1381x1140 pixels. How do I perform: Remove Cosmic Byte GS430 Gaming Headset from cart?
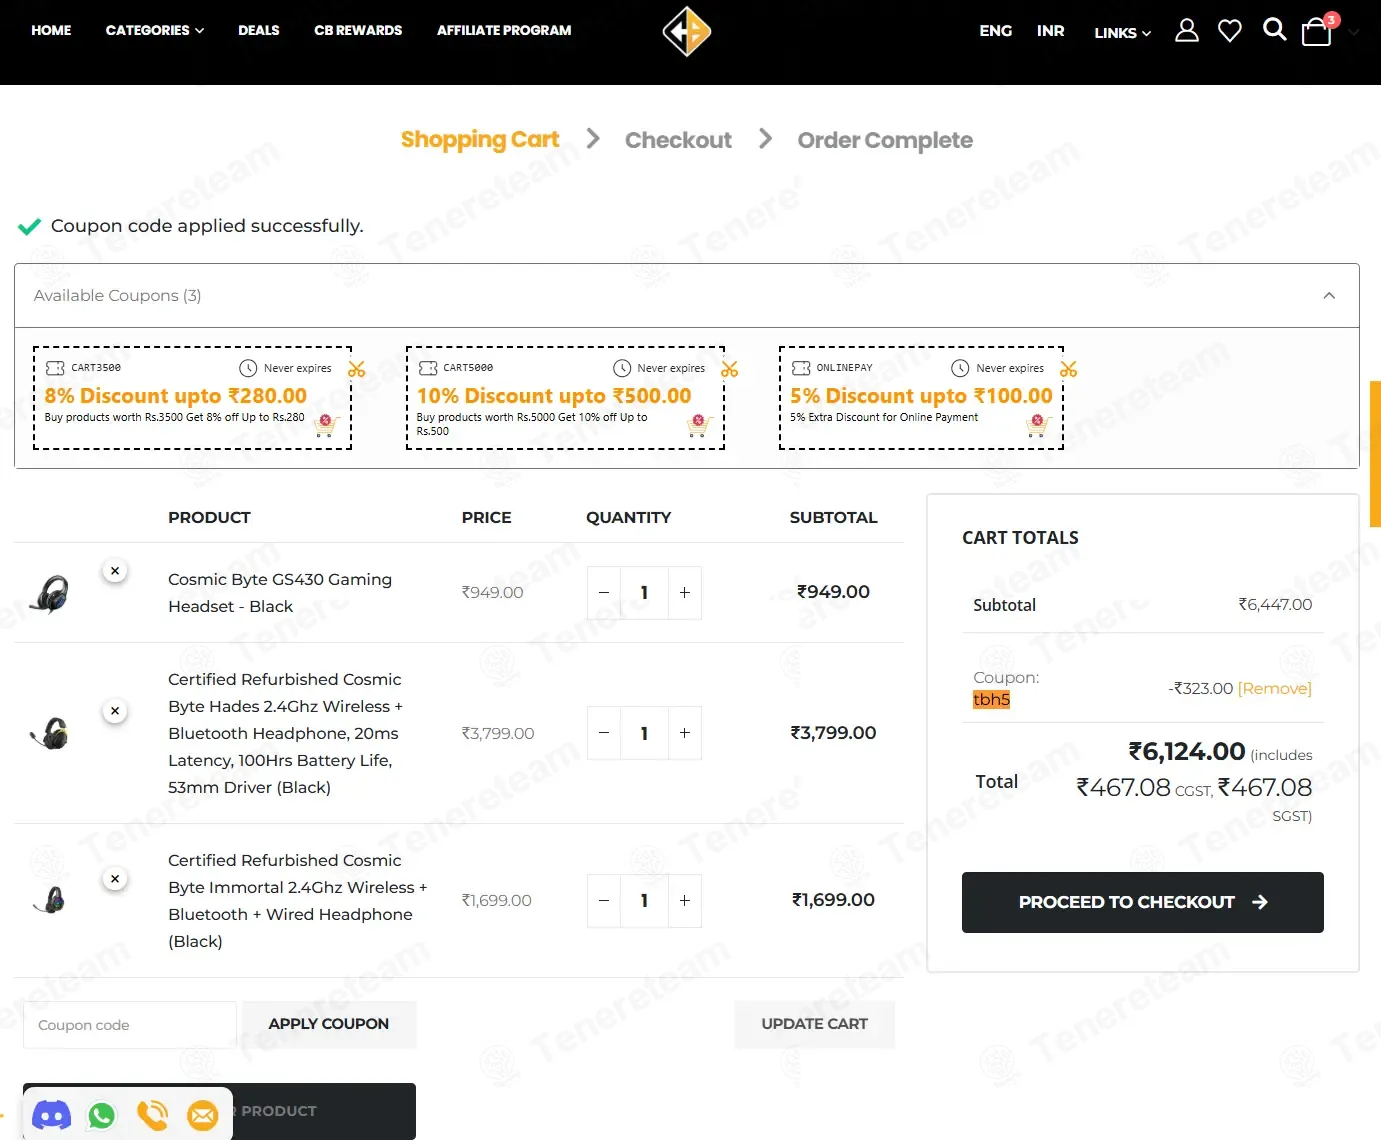click(x=115, y=571)
